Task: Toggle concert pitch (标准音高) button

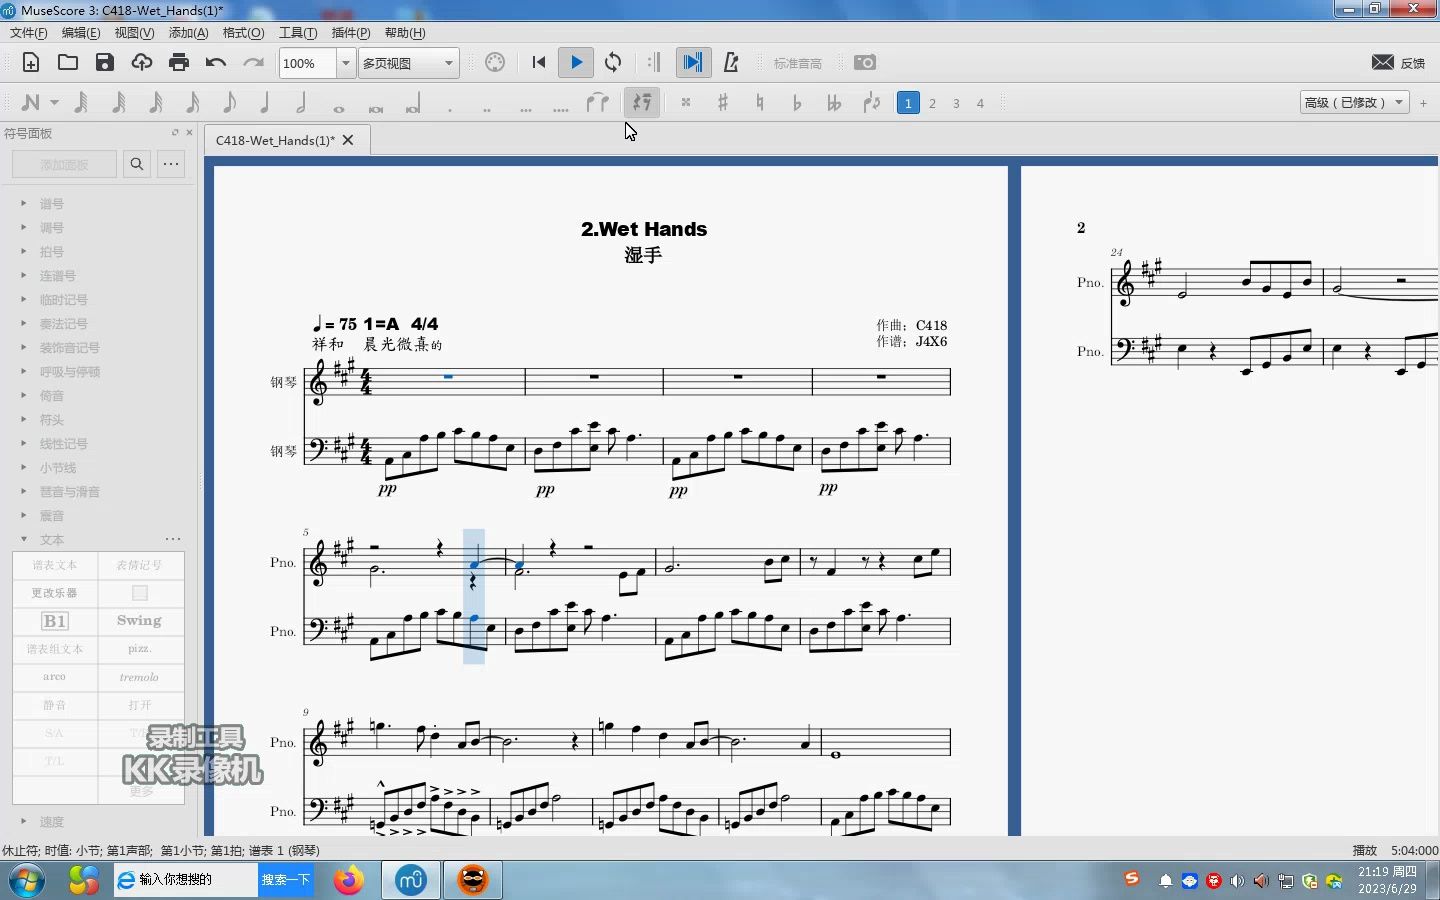Action: pos(797,63)
